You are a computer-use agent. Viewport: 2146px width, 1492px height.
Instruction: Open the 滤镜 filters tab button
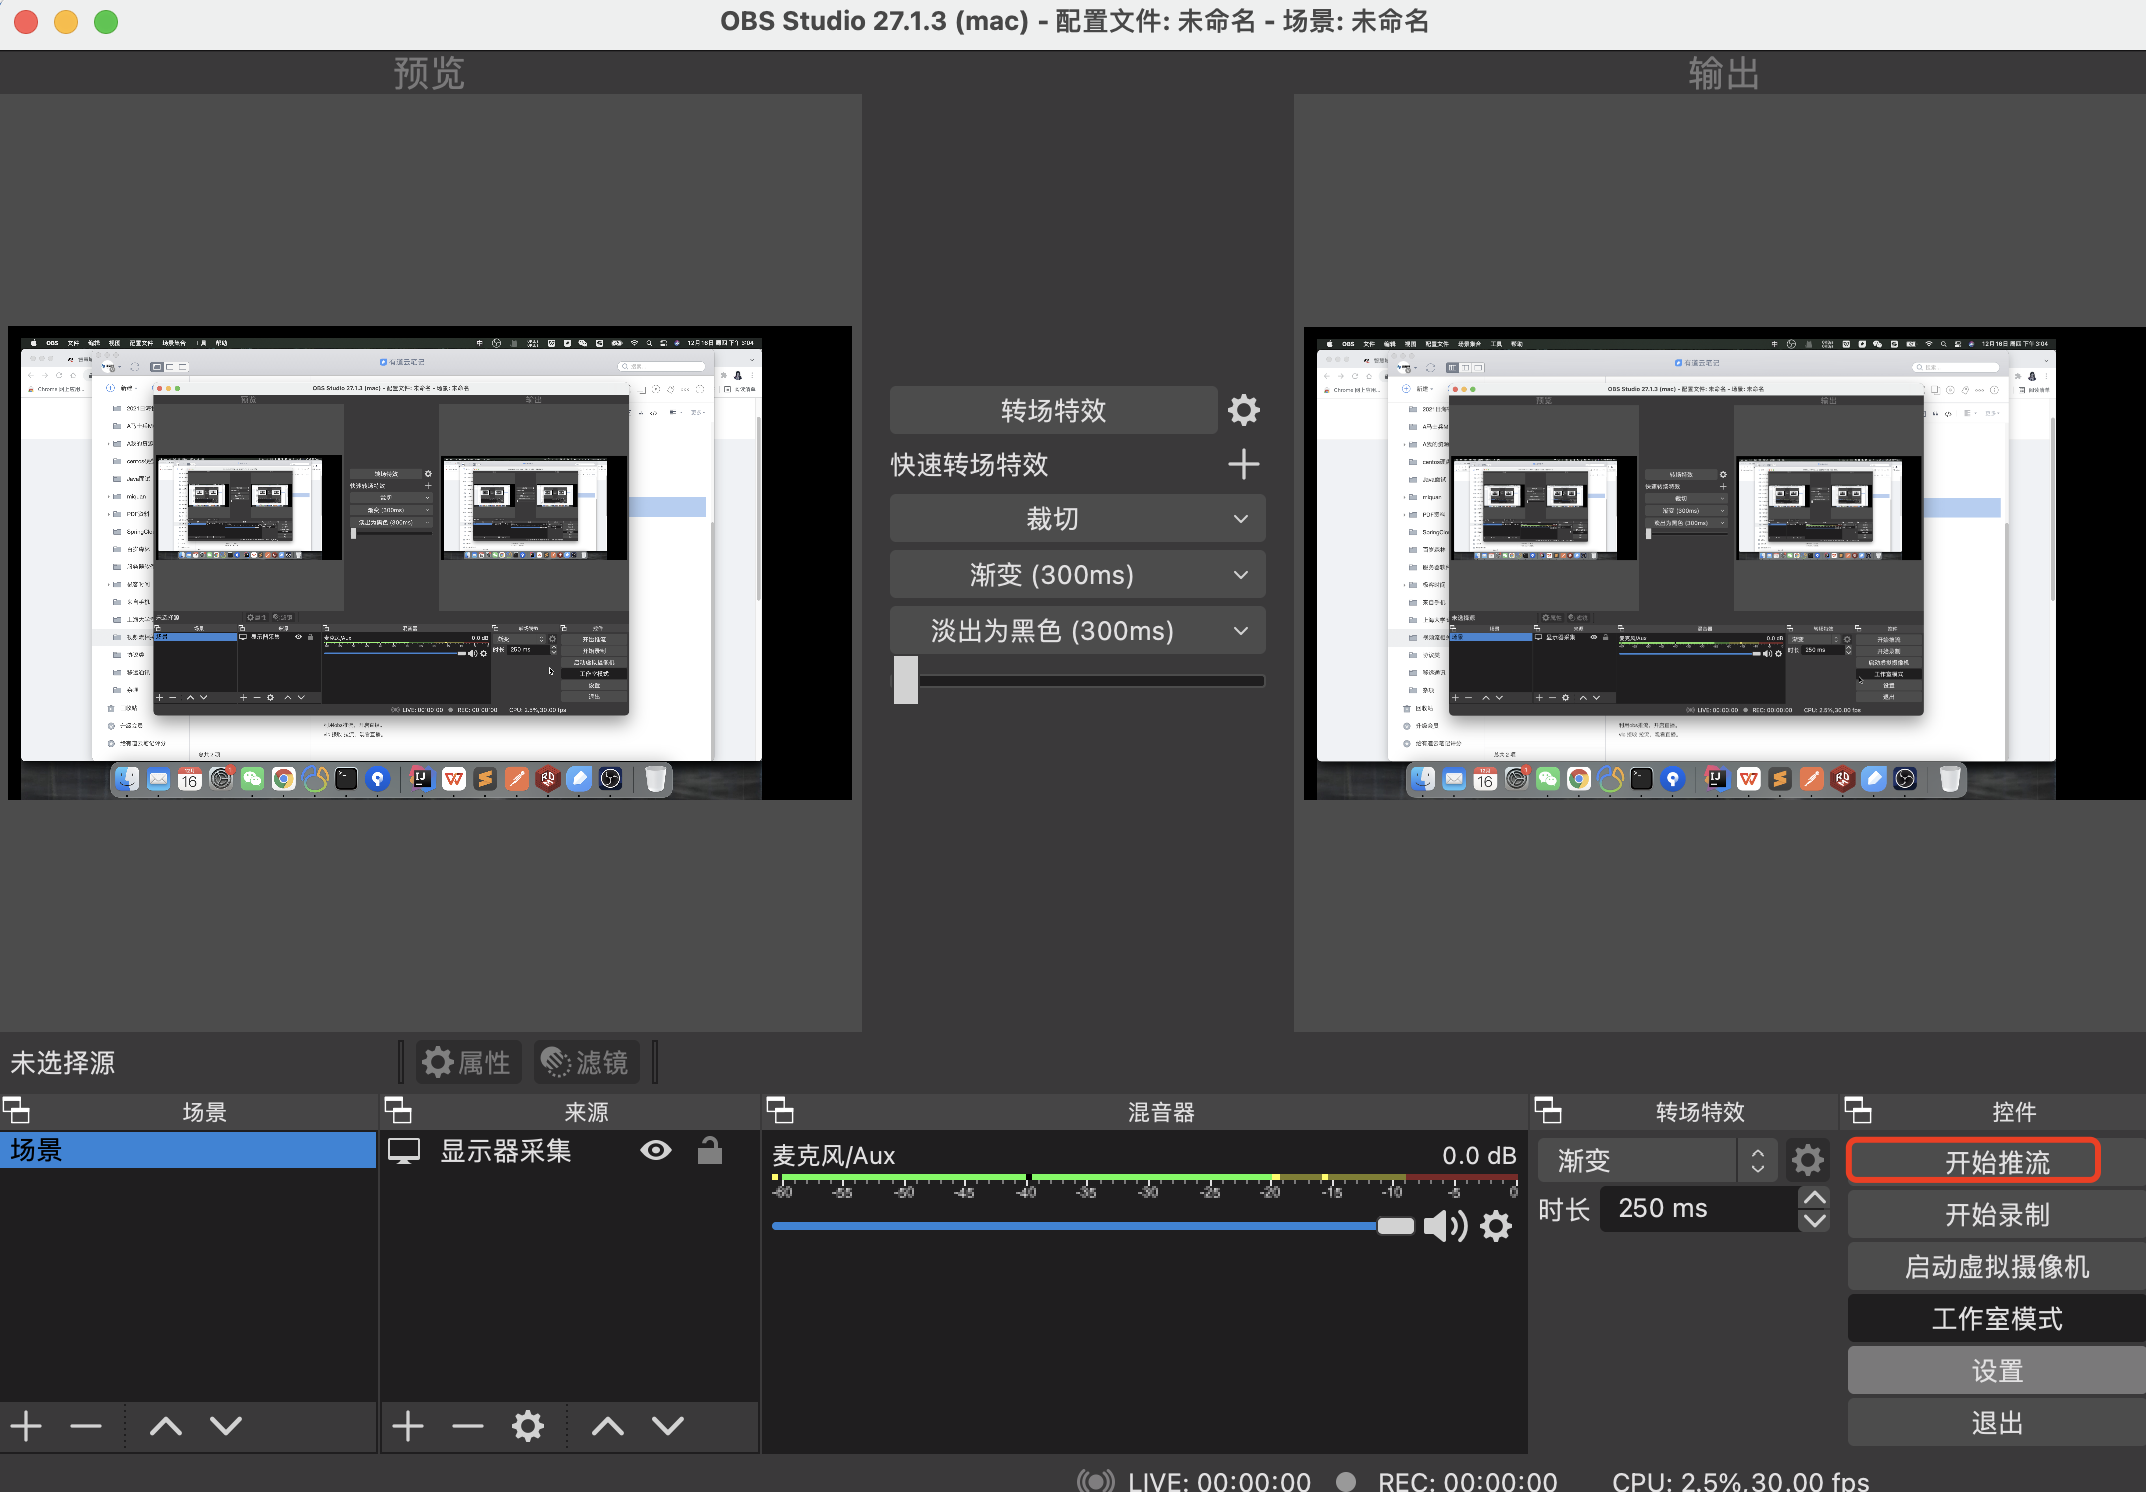(x=586, y=1062)
